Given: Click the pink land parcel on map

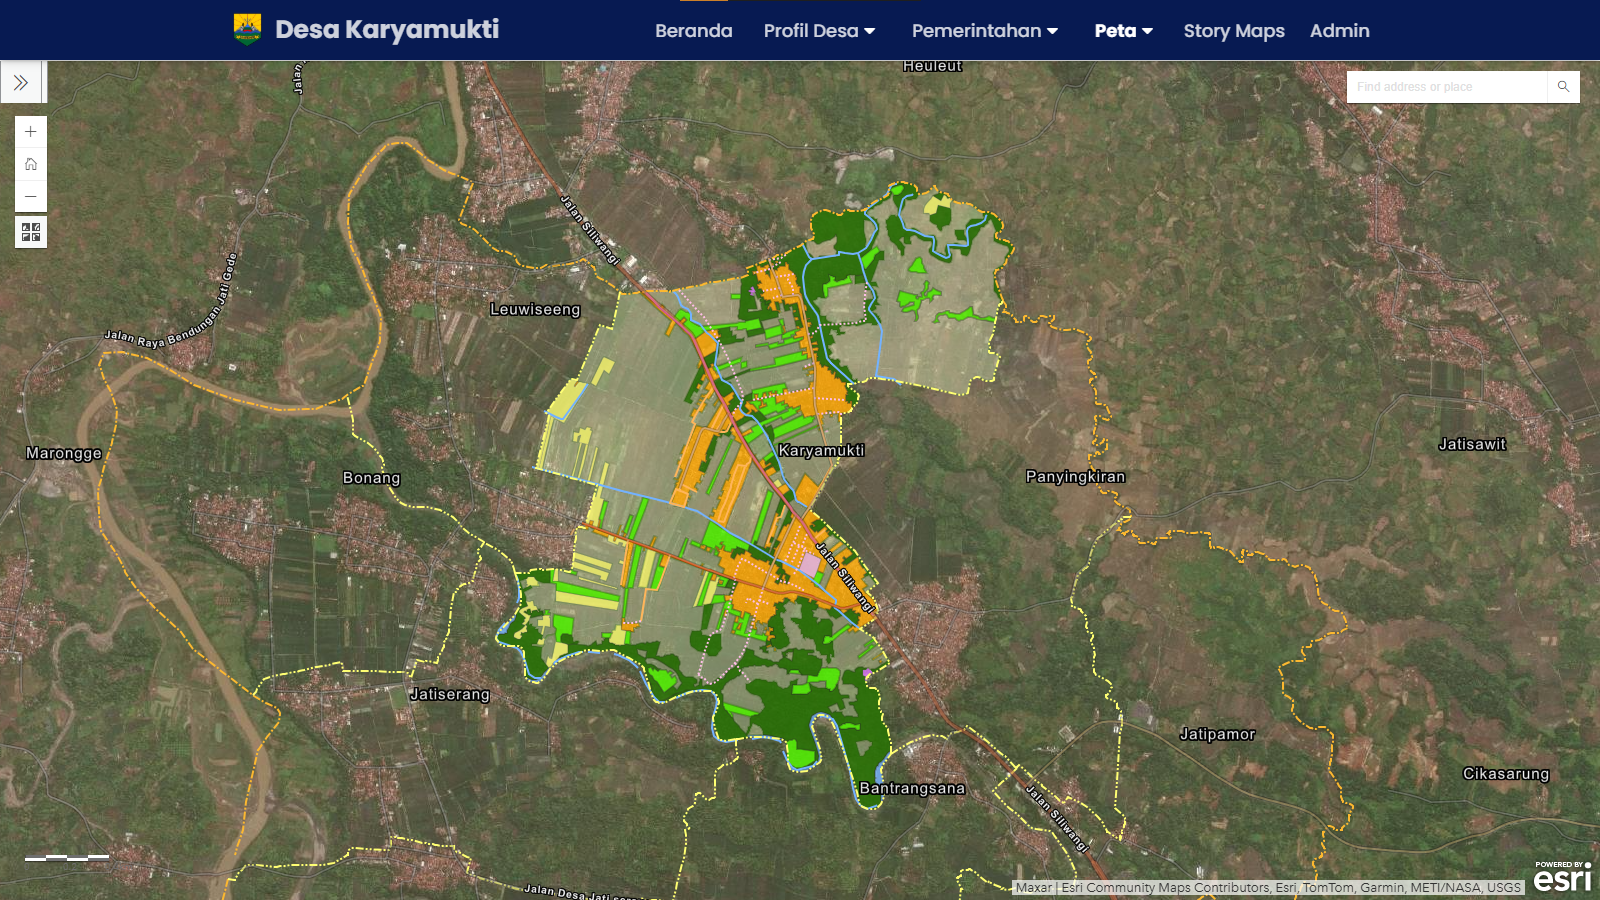Looking at the screenshot, I should click(x=809, y=564).
